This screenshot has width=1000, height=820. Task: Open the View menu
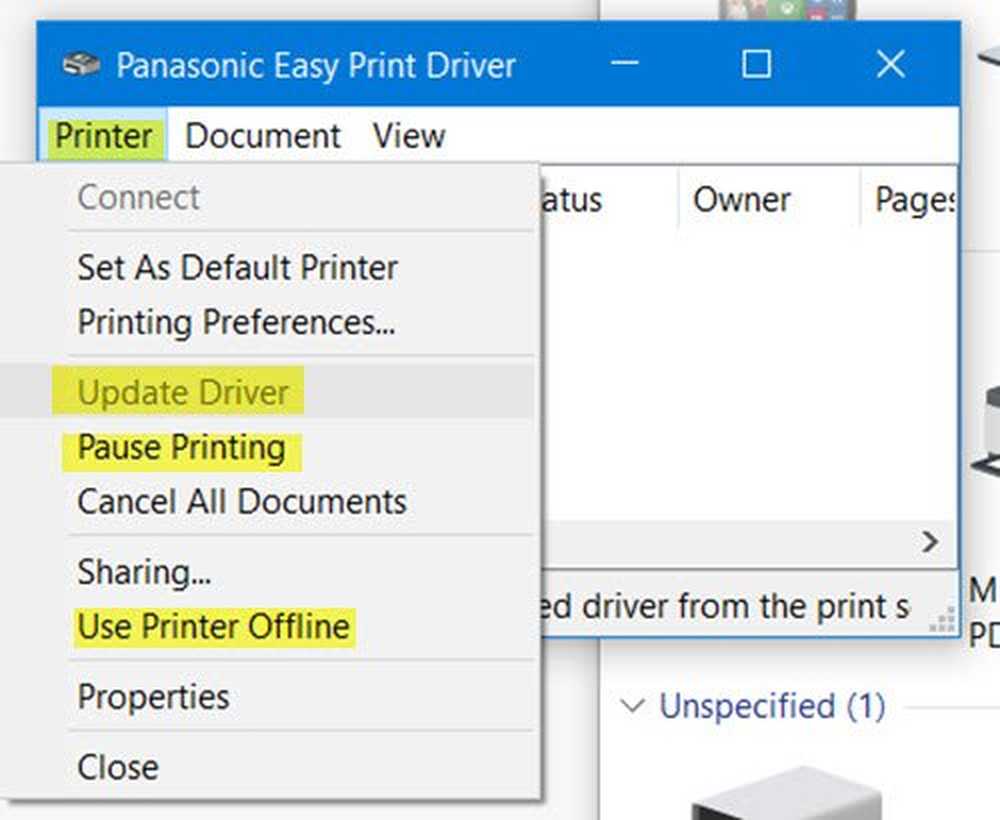409,136
